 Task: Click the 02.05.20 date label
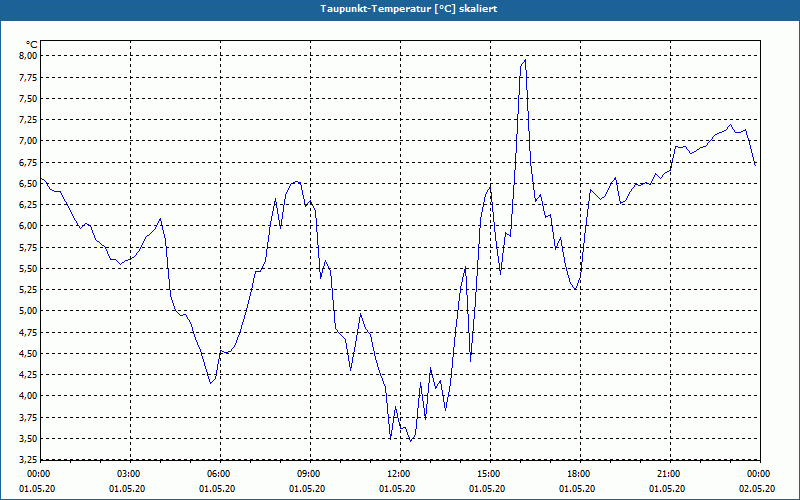click(x=757, y=489)
